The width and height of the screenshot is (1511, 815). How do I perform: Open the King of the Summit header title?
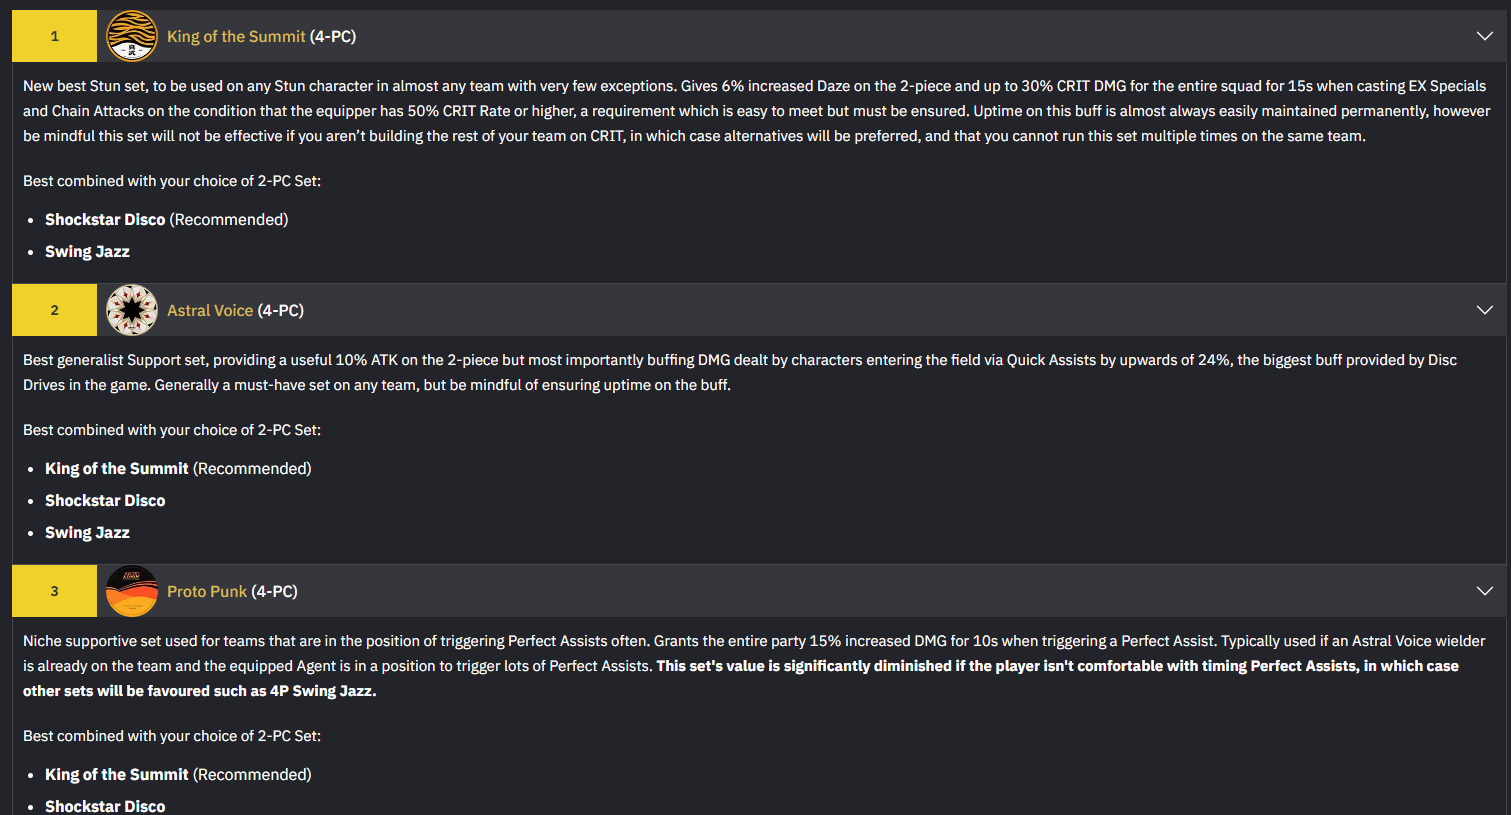(261, 36)
